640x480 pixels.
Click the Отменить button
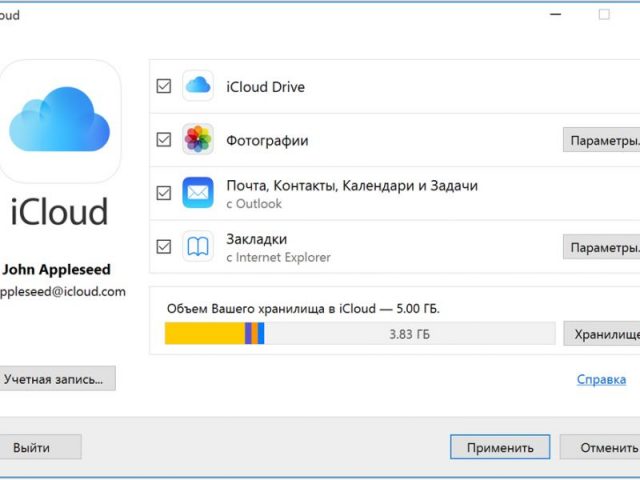click(600, 447)
